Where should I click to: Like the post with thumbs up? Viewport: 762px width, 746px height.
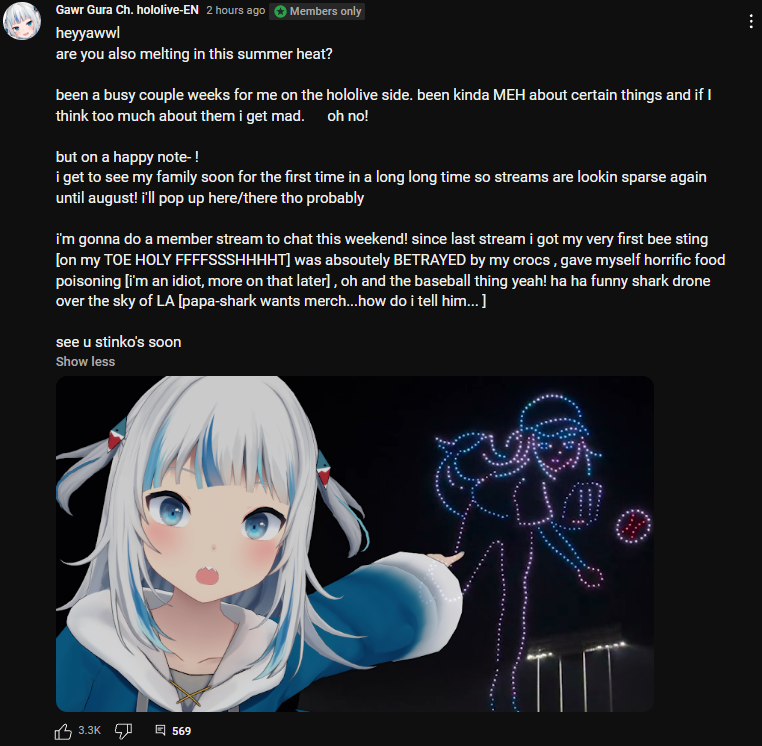coord(63,731)
